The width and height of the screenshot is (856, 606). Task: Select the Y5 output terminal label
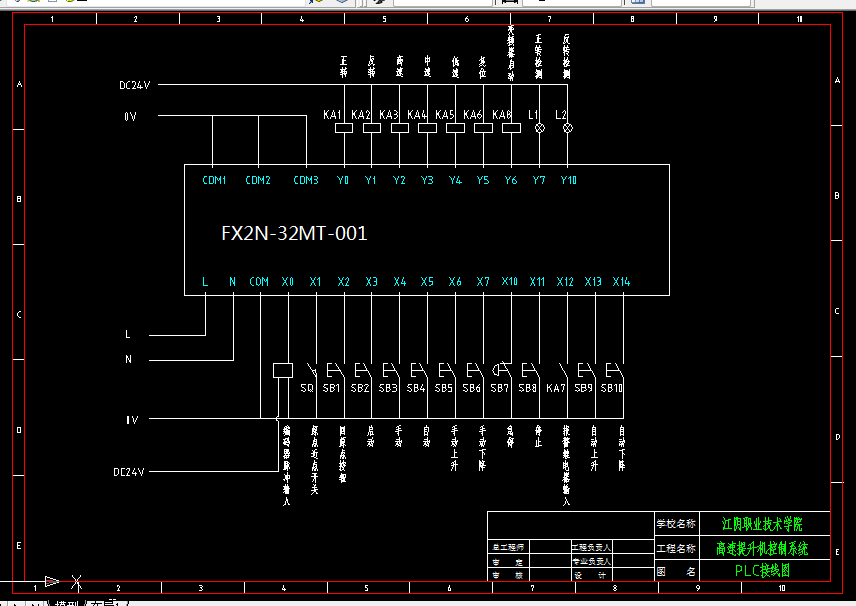[483, 180]
